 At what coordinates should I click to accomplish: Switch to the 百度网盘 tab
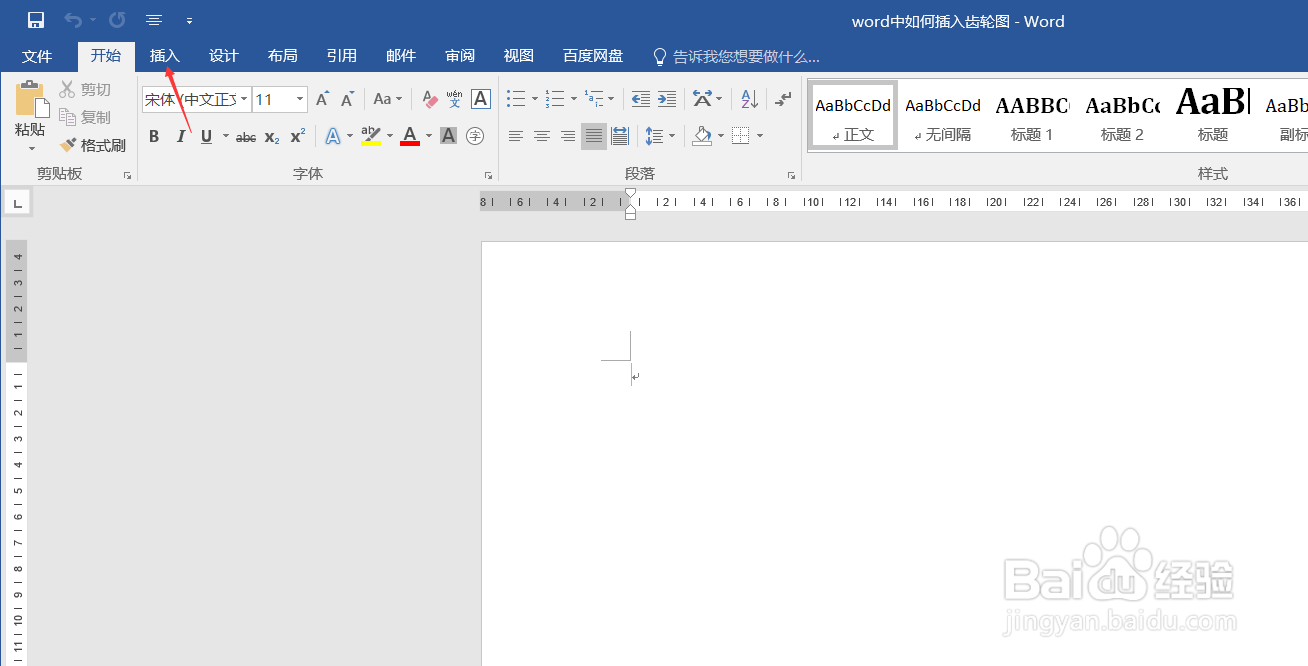pos(593,56)
